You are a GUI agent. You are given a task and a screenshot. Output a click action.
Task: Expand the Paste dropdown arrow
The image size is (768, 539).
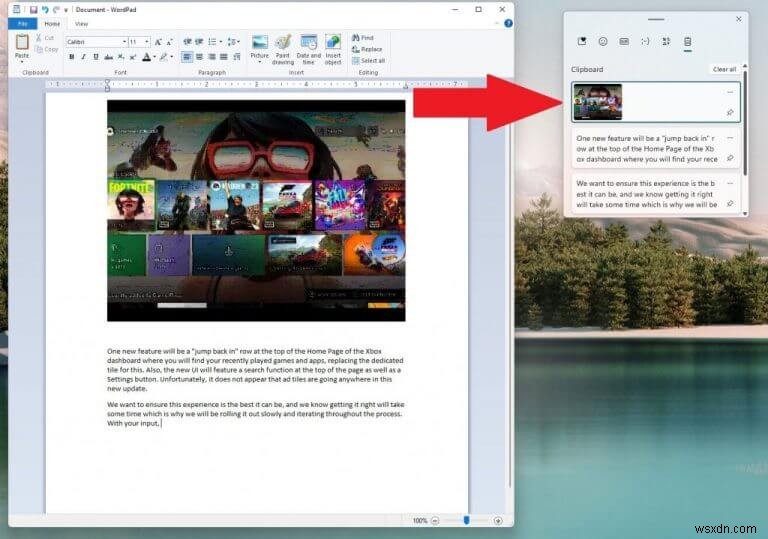(x=22, y=62)
